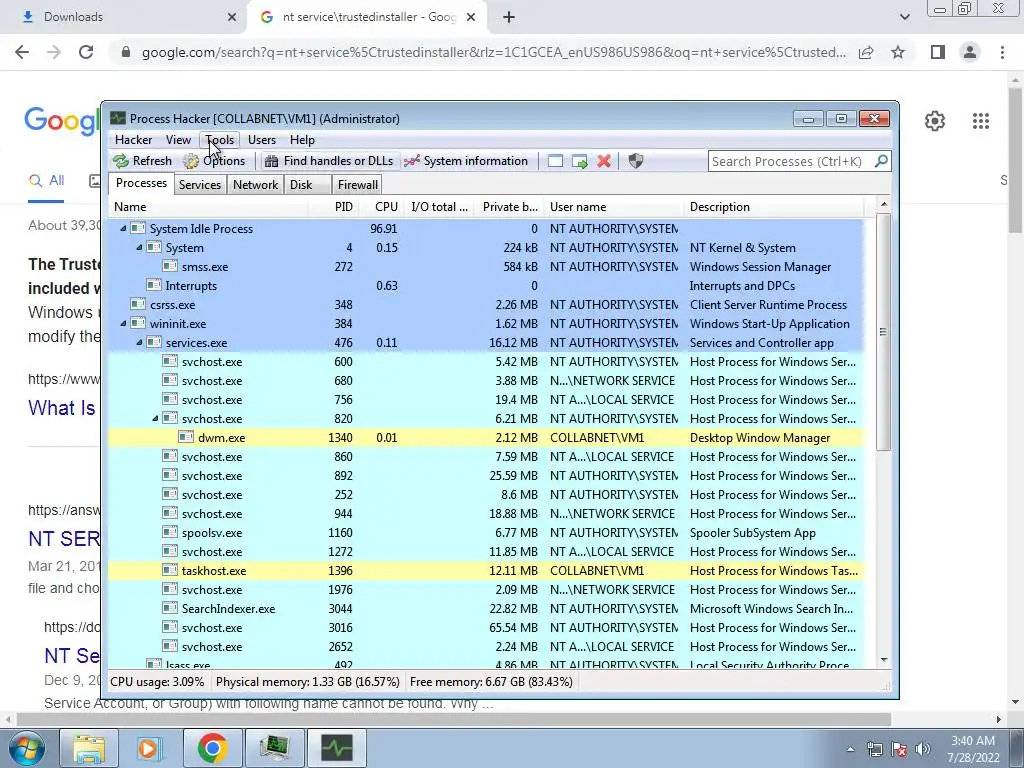The image size is (1024, 768).
Task: Open Chrome side panel icon
Action: (938, 52)
